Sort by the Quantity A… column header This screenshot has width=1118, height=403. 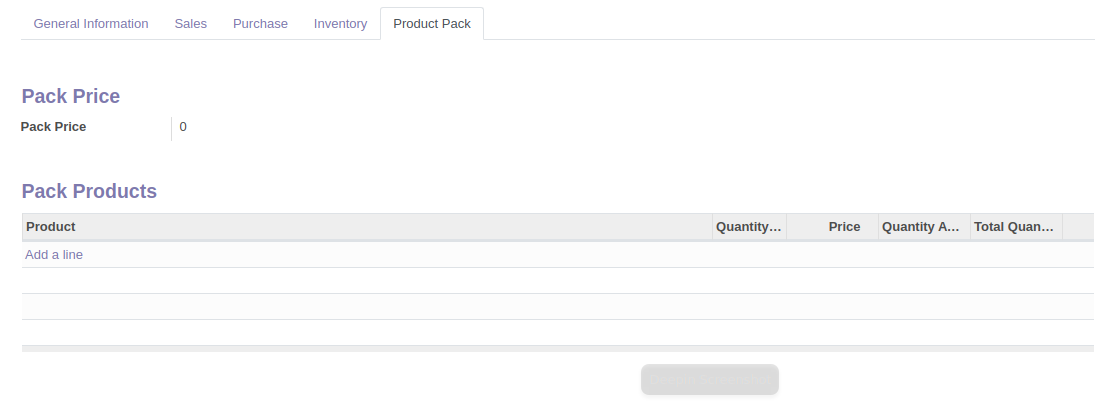924,227
